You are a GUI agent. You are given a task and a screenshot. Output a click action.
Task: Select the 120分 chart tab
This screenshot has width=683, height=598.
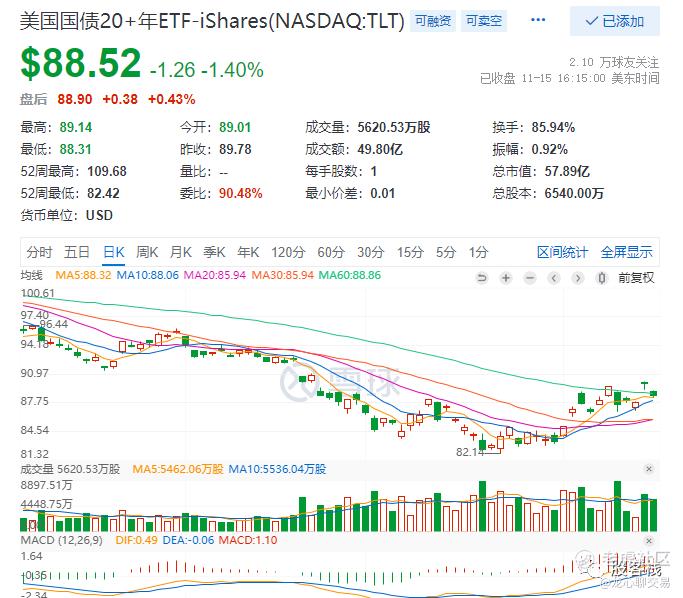[288, 252]
